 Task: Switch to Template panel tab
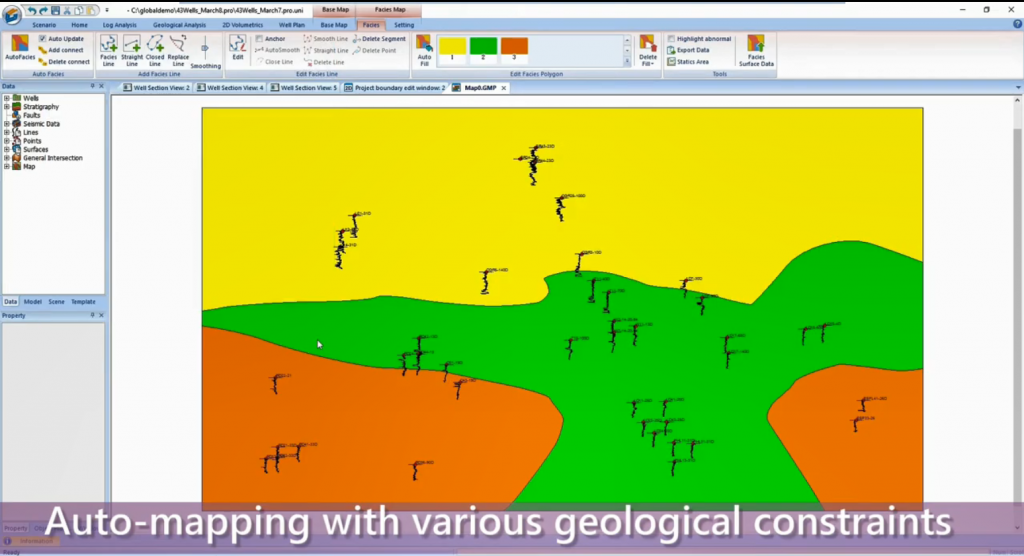click(83, 302)
